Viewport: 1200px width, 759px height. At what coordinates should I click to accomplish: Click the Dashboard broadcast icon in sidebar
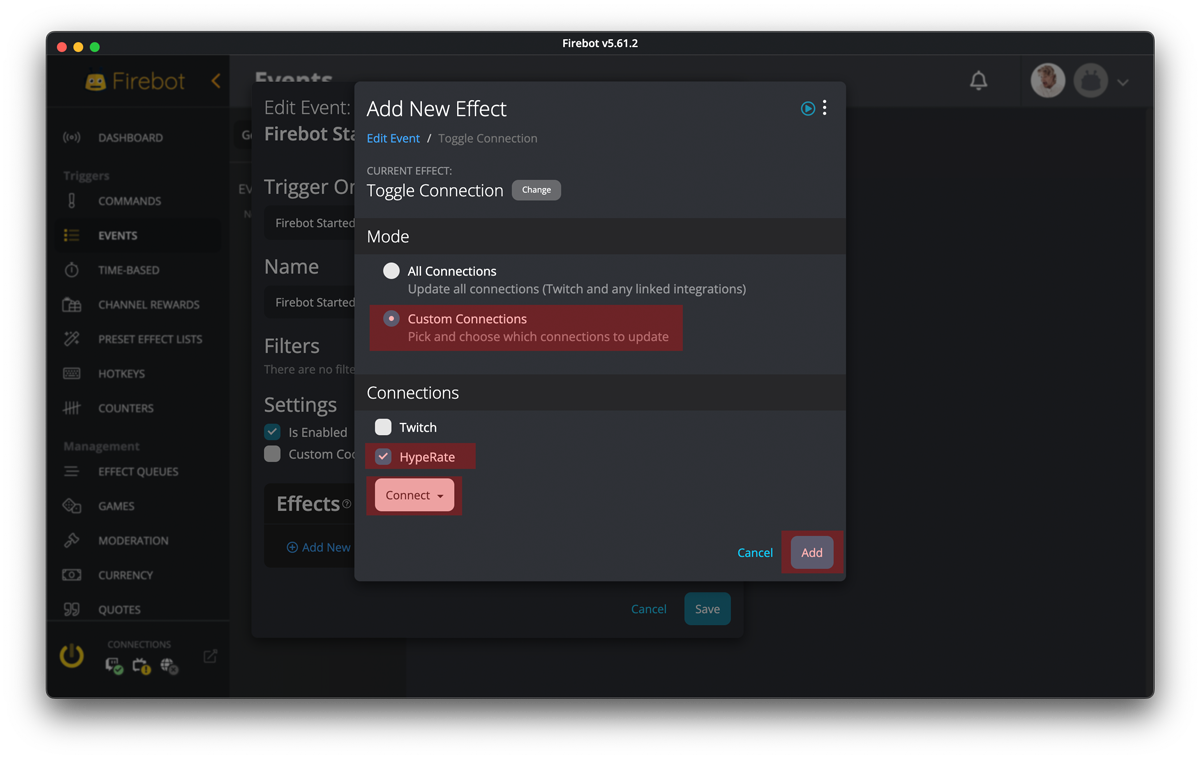point(72,138)
